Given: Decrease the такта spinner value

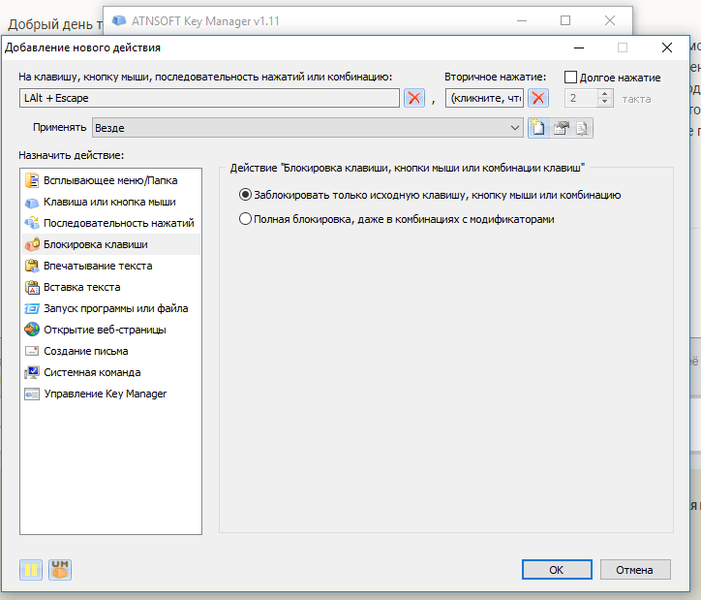Looking at the screenshot, I should click(604, 102).
